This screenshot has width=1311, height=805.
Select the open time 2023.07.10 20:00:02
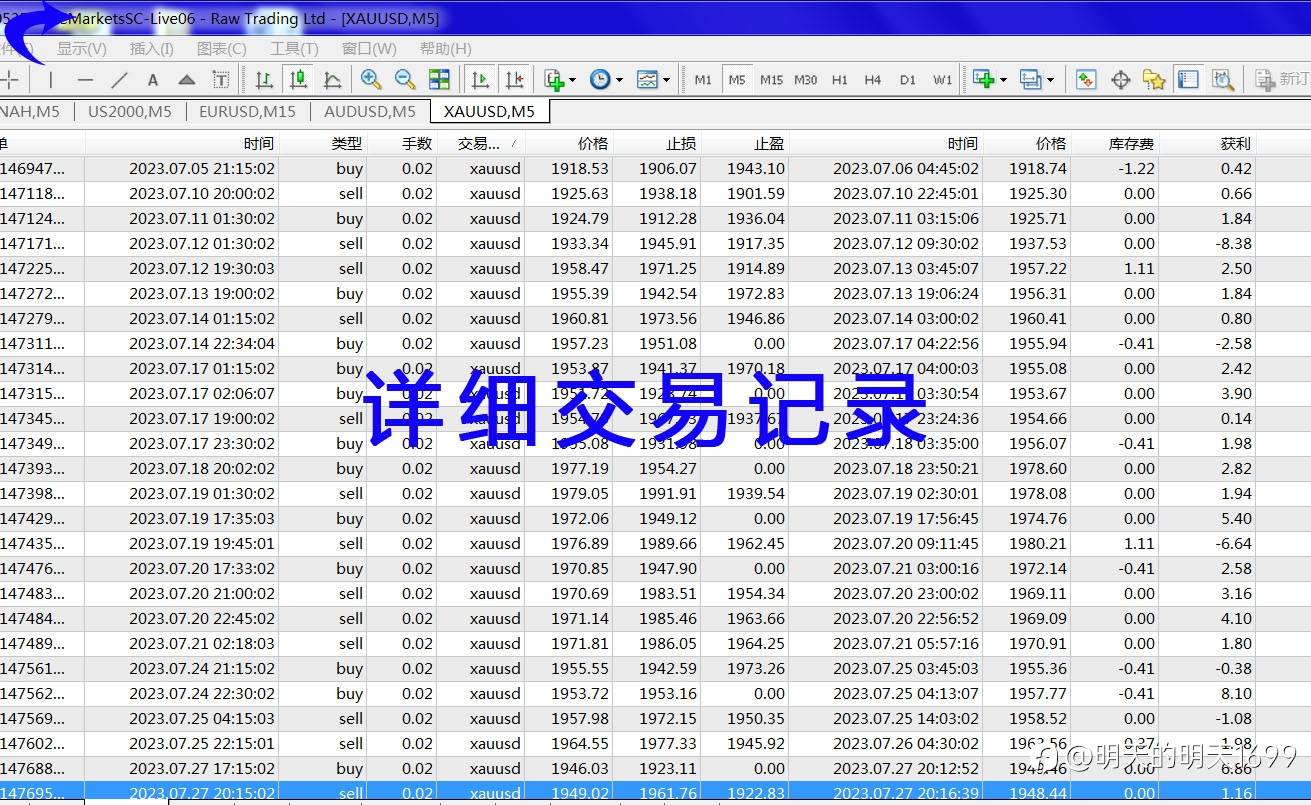[202, 194]
